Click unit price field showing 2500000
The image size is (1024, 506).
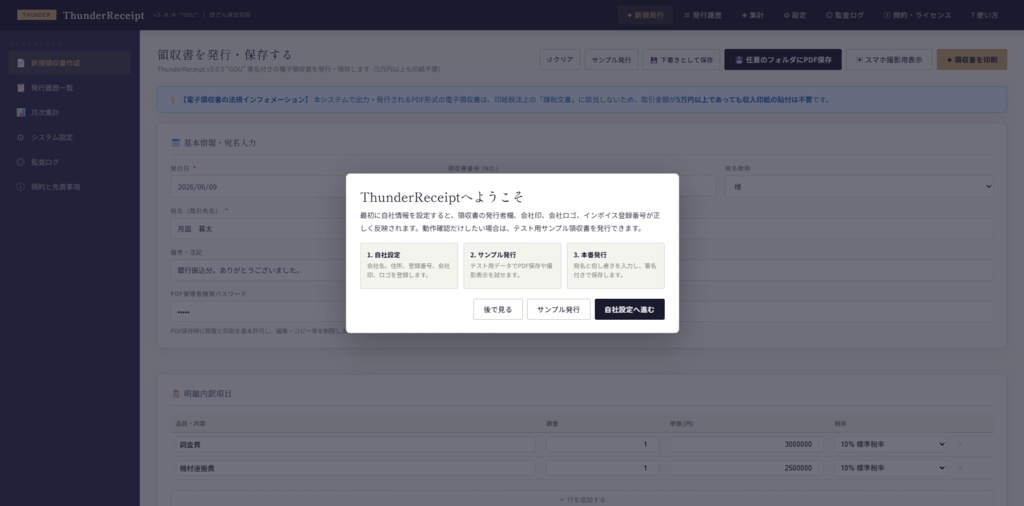pos(746,468)
